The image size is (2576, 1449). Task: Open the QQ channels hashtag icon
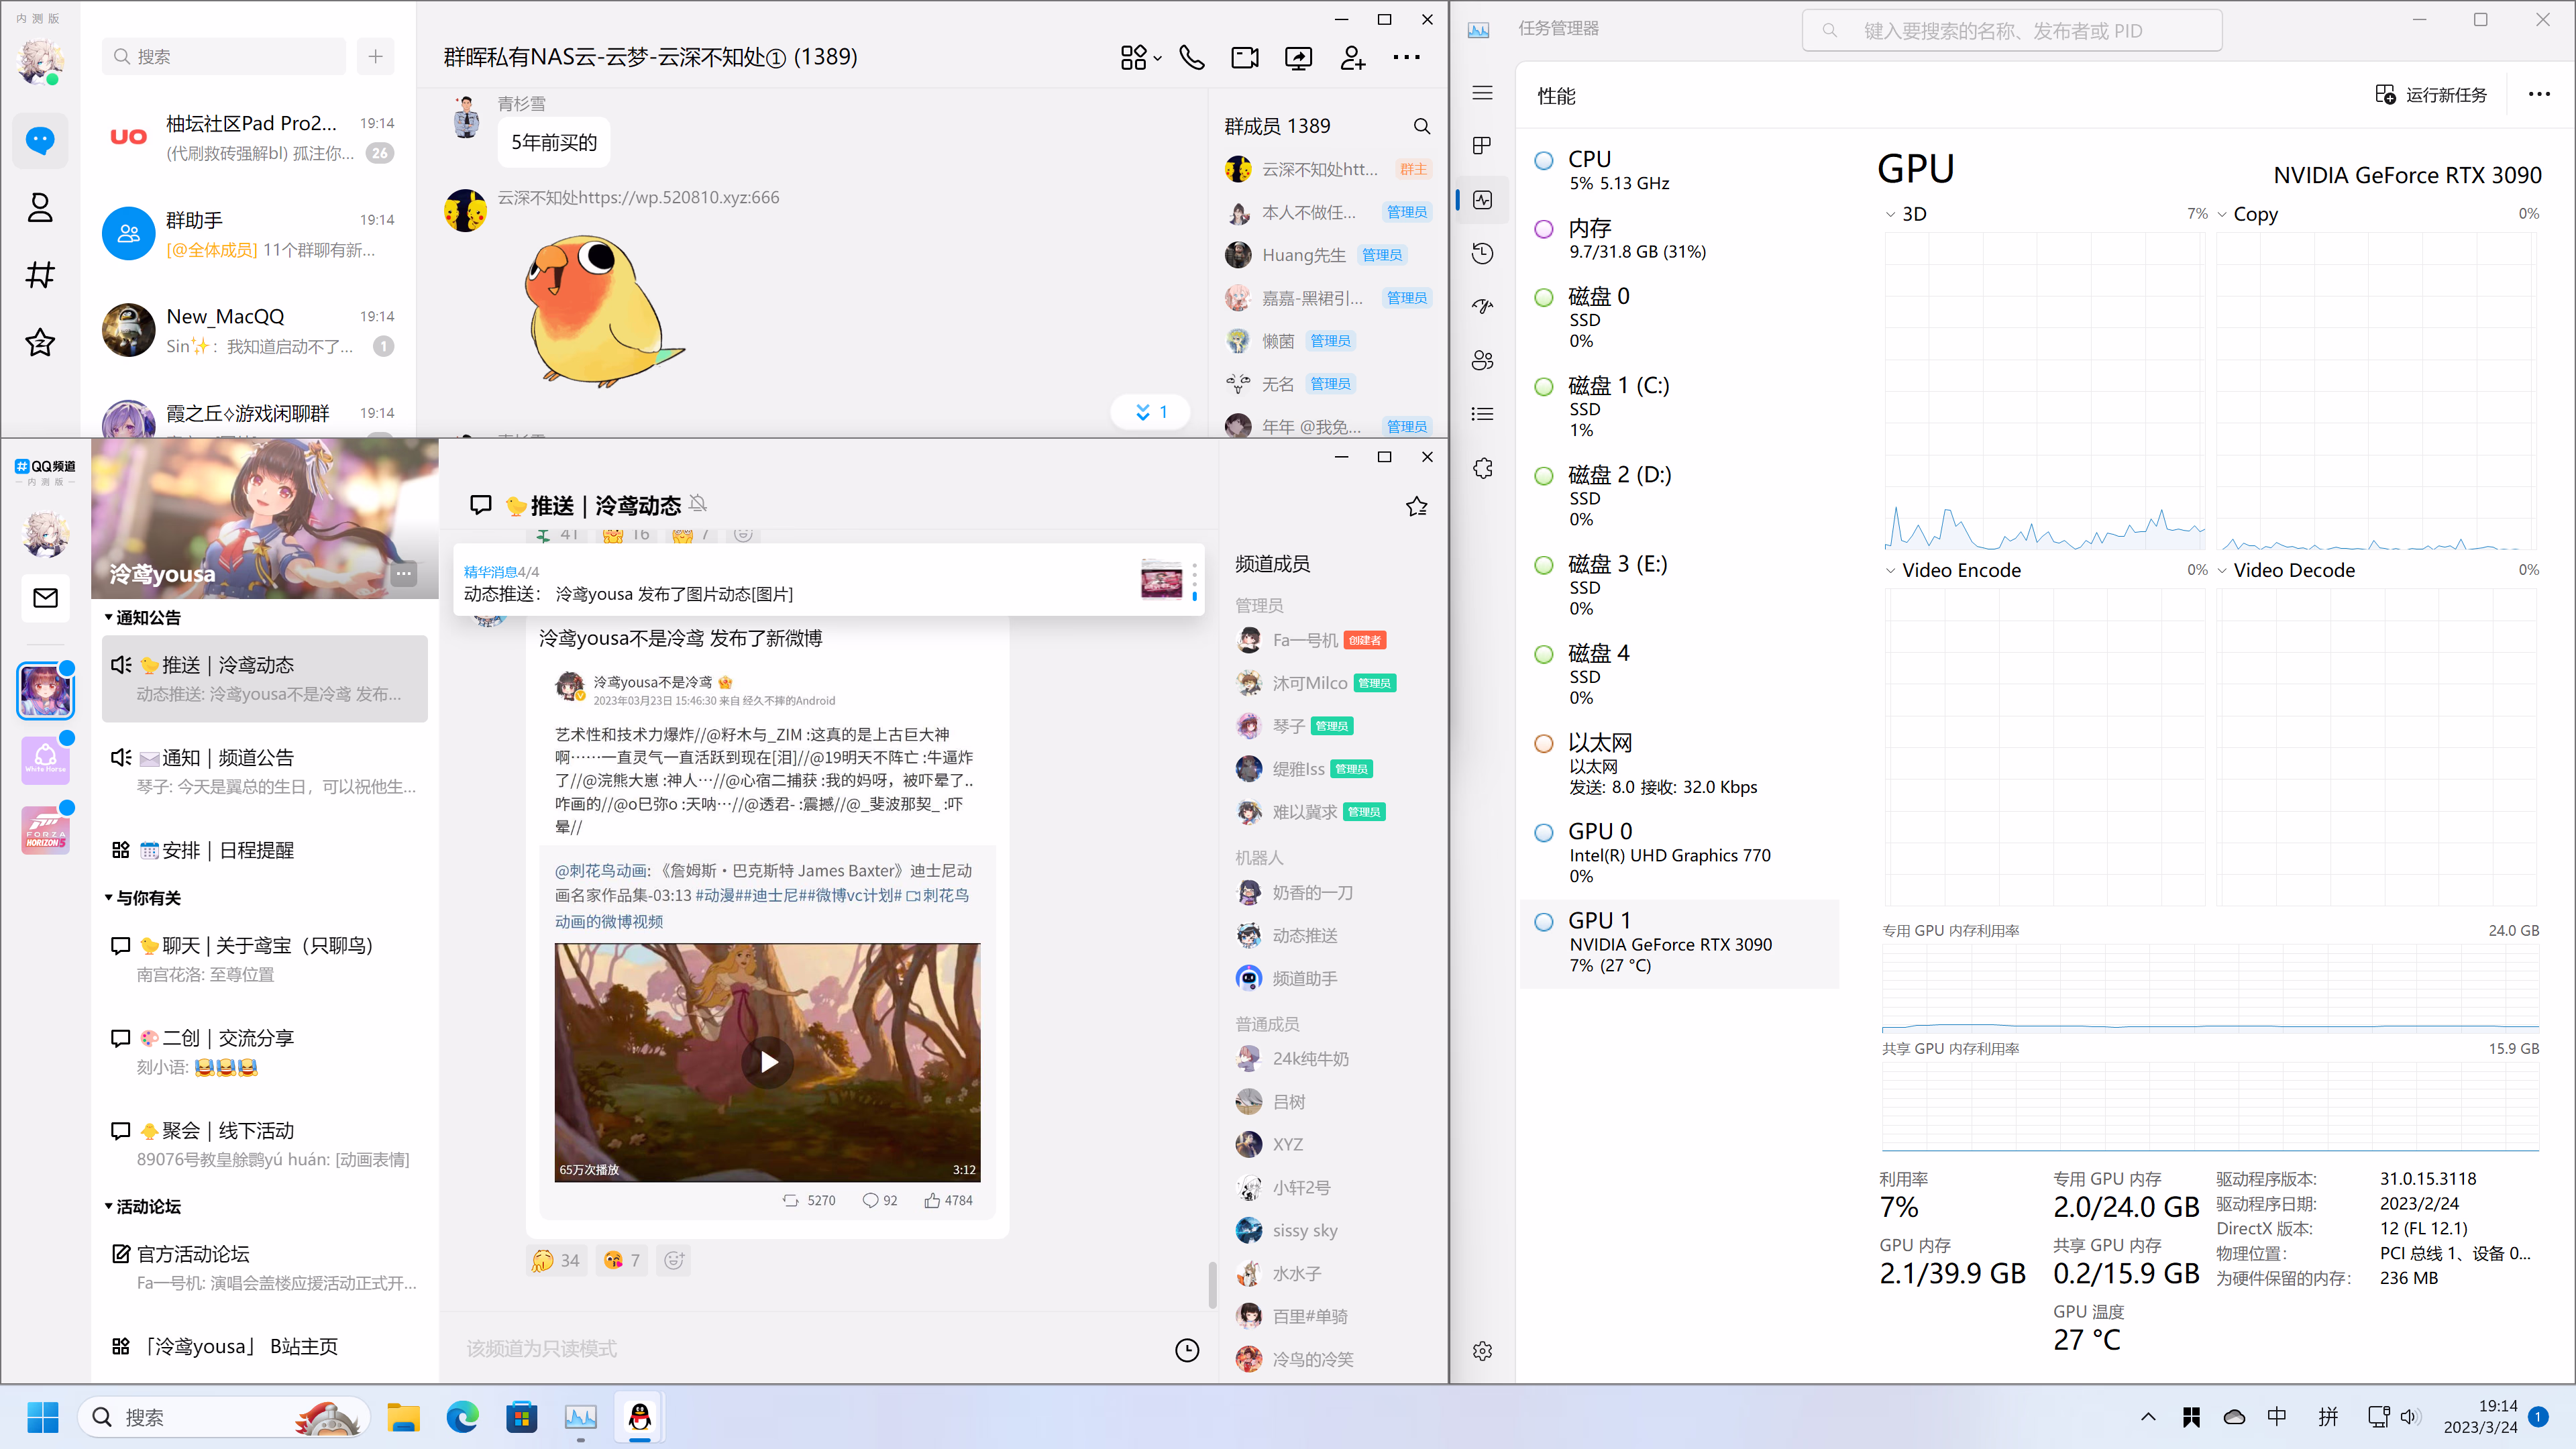click(40, 275)
